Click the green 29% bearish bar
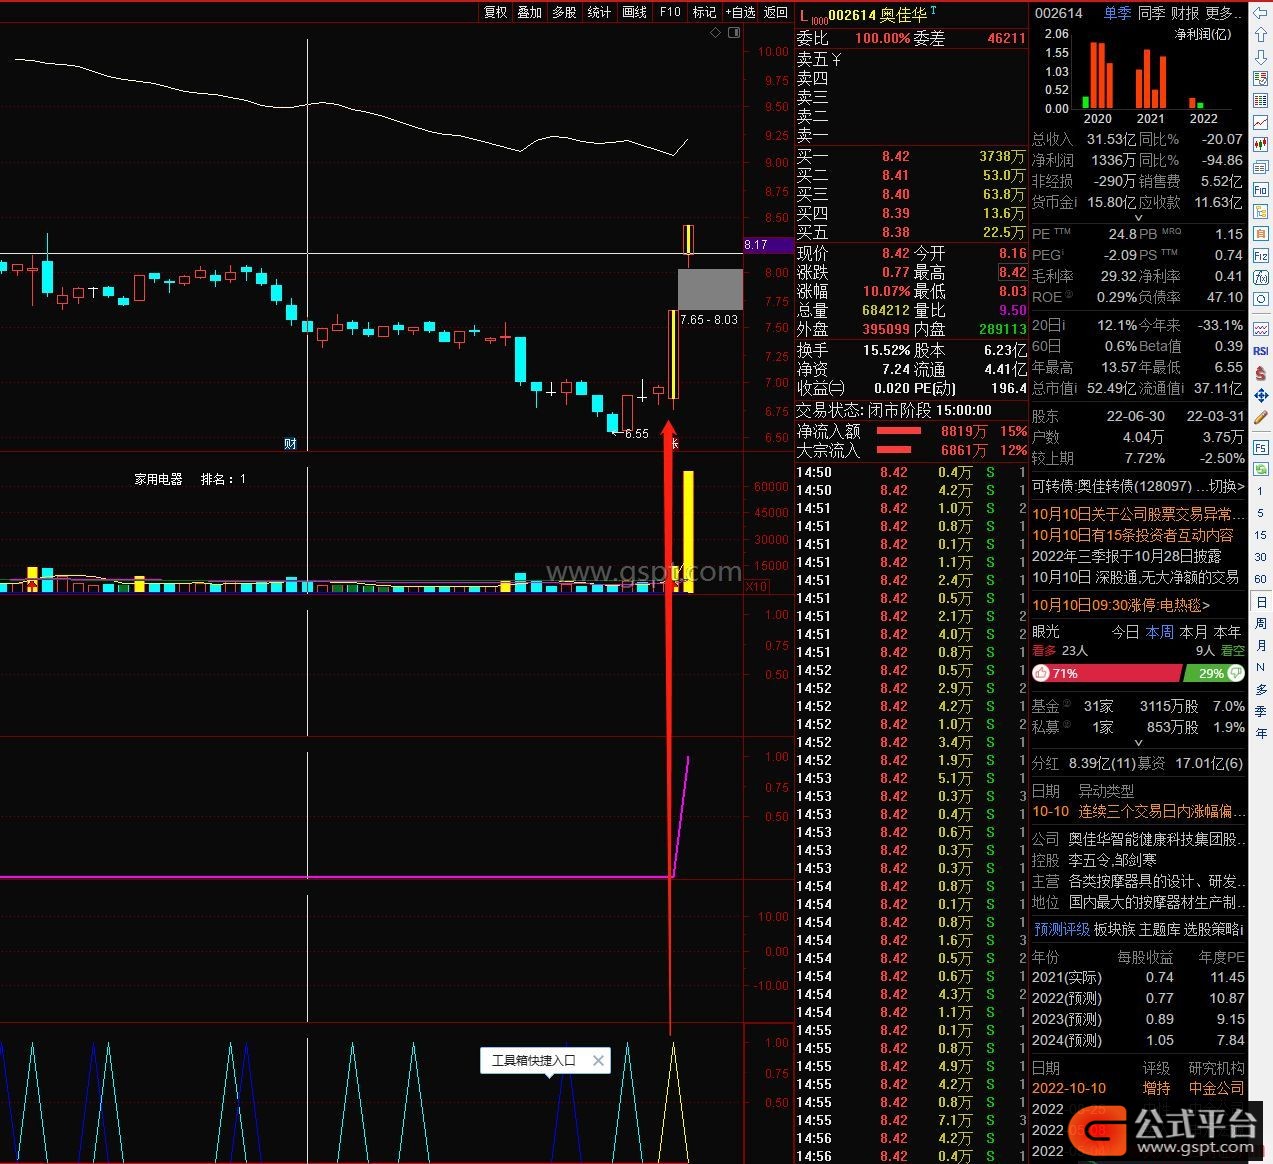 click(1215, 674)
